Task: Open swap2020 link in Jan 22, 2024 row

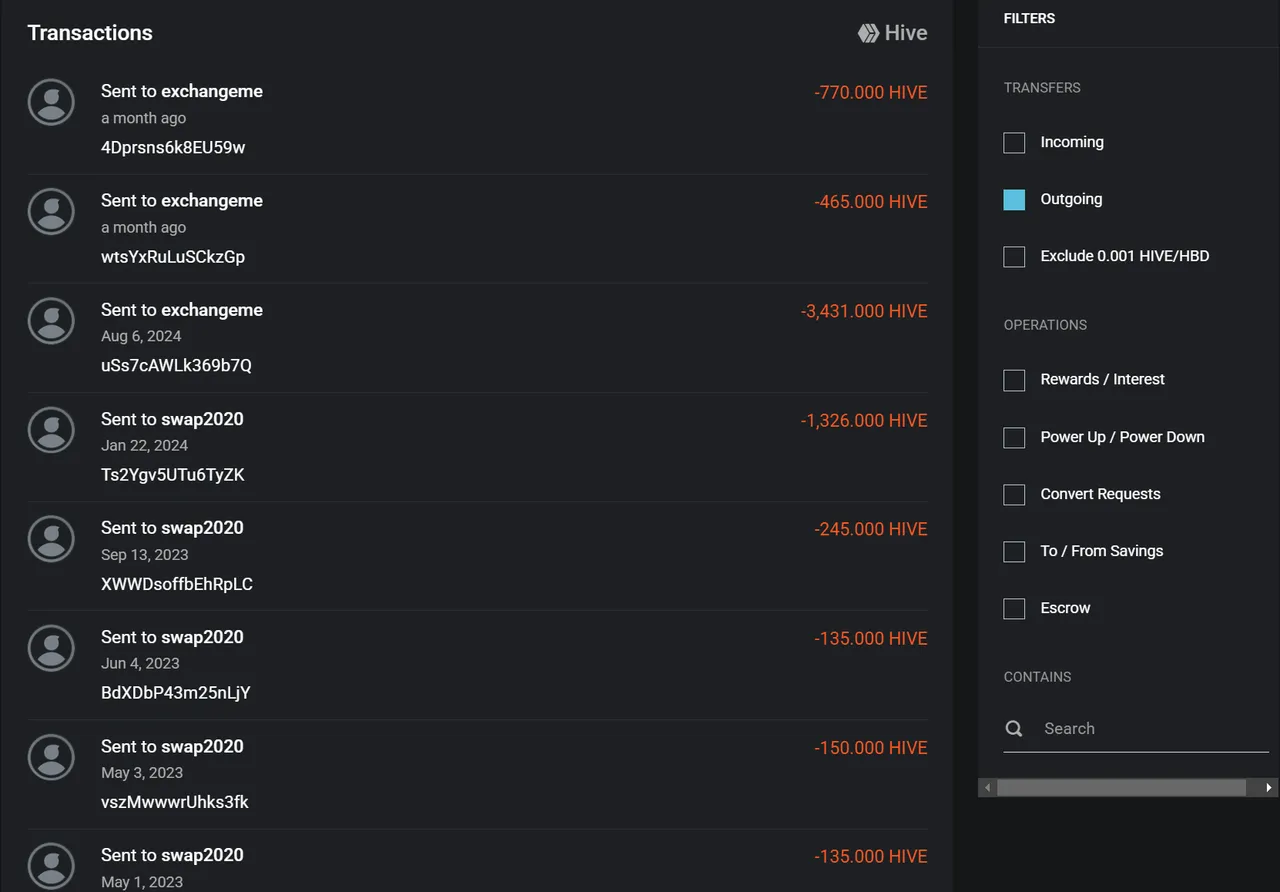Action: tap(202, 419)
